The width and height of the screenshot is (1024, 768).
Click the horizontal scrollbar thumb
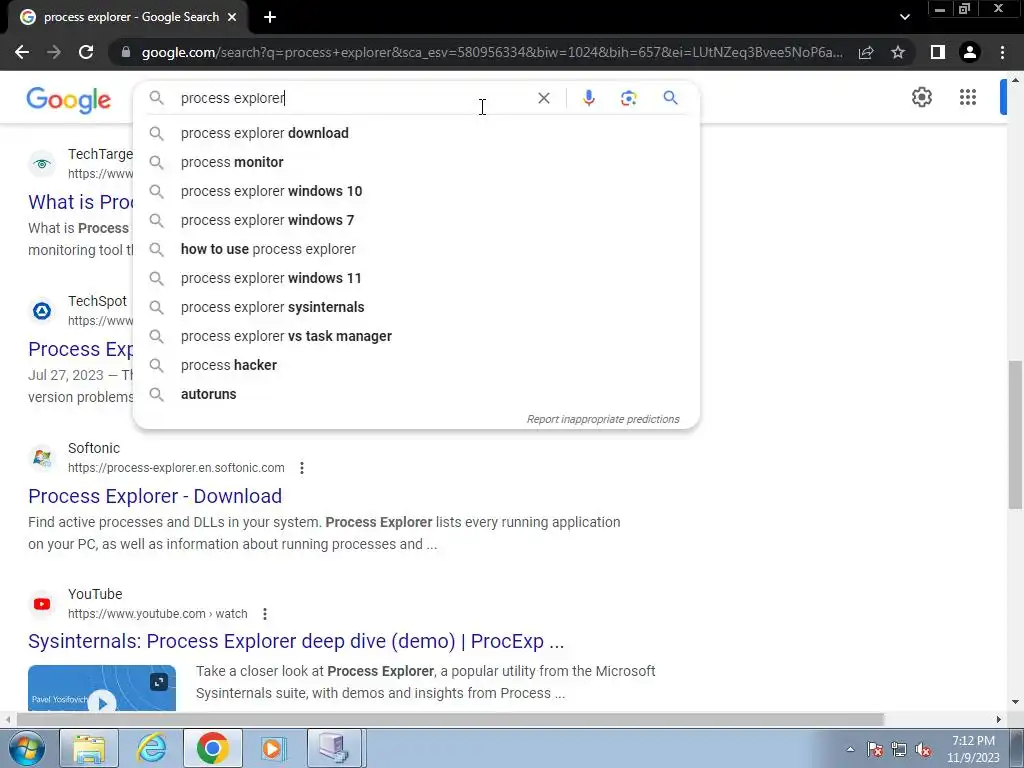coord(451,719)
